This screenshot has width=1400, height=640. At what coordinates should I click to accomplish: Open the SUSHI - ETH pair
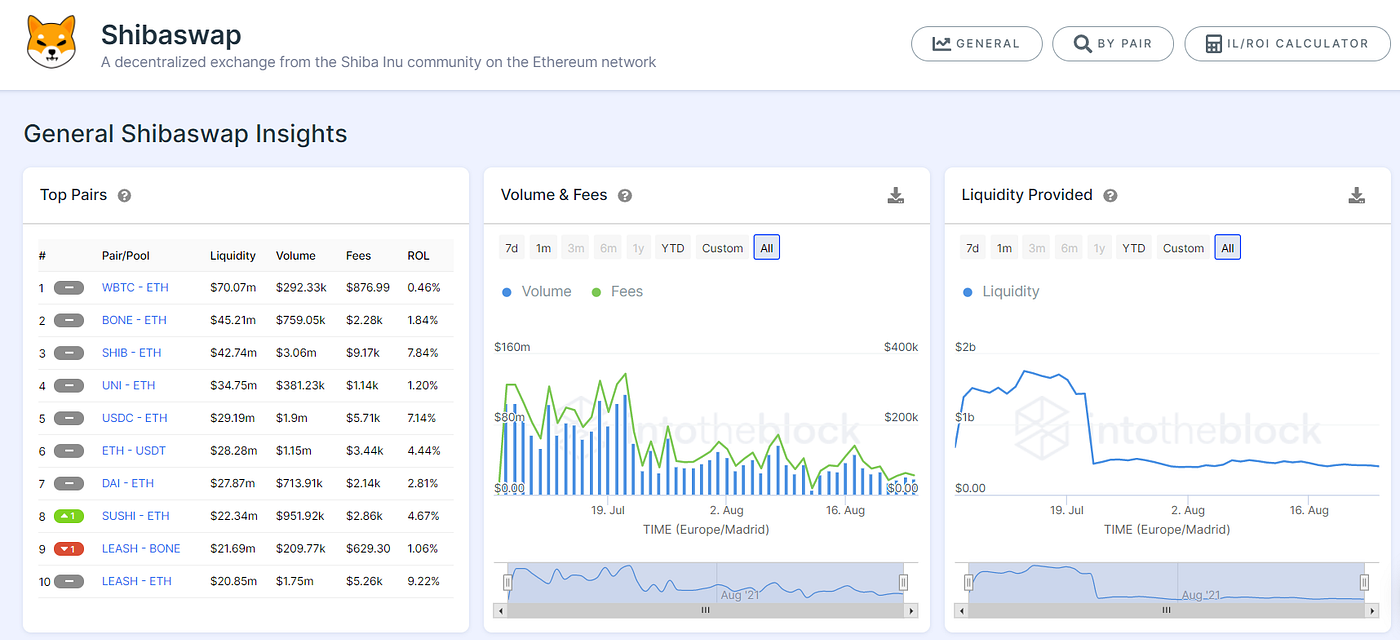pyautogui.click(x=135, y=516)
